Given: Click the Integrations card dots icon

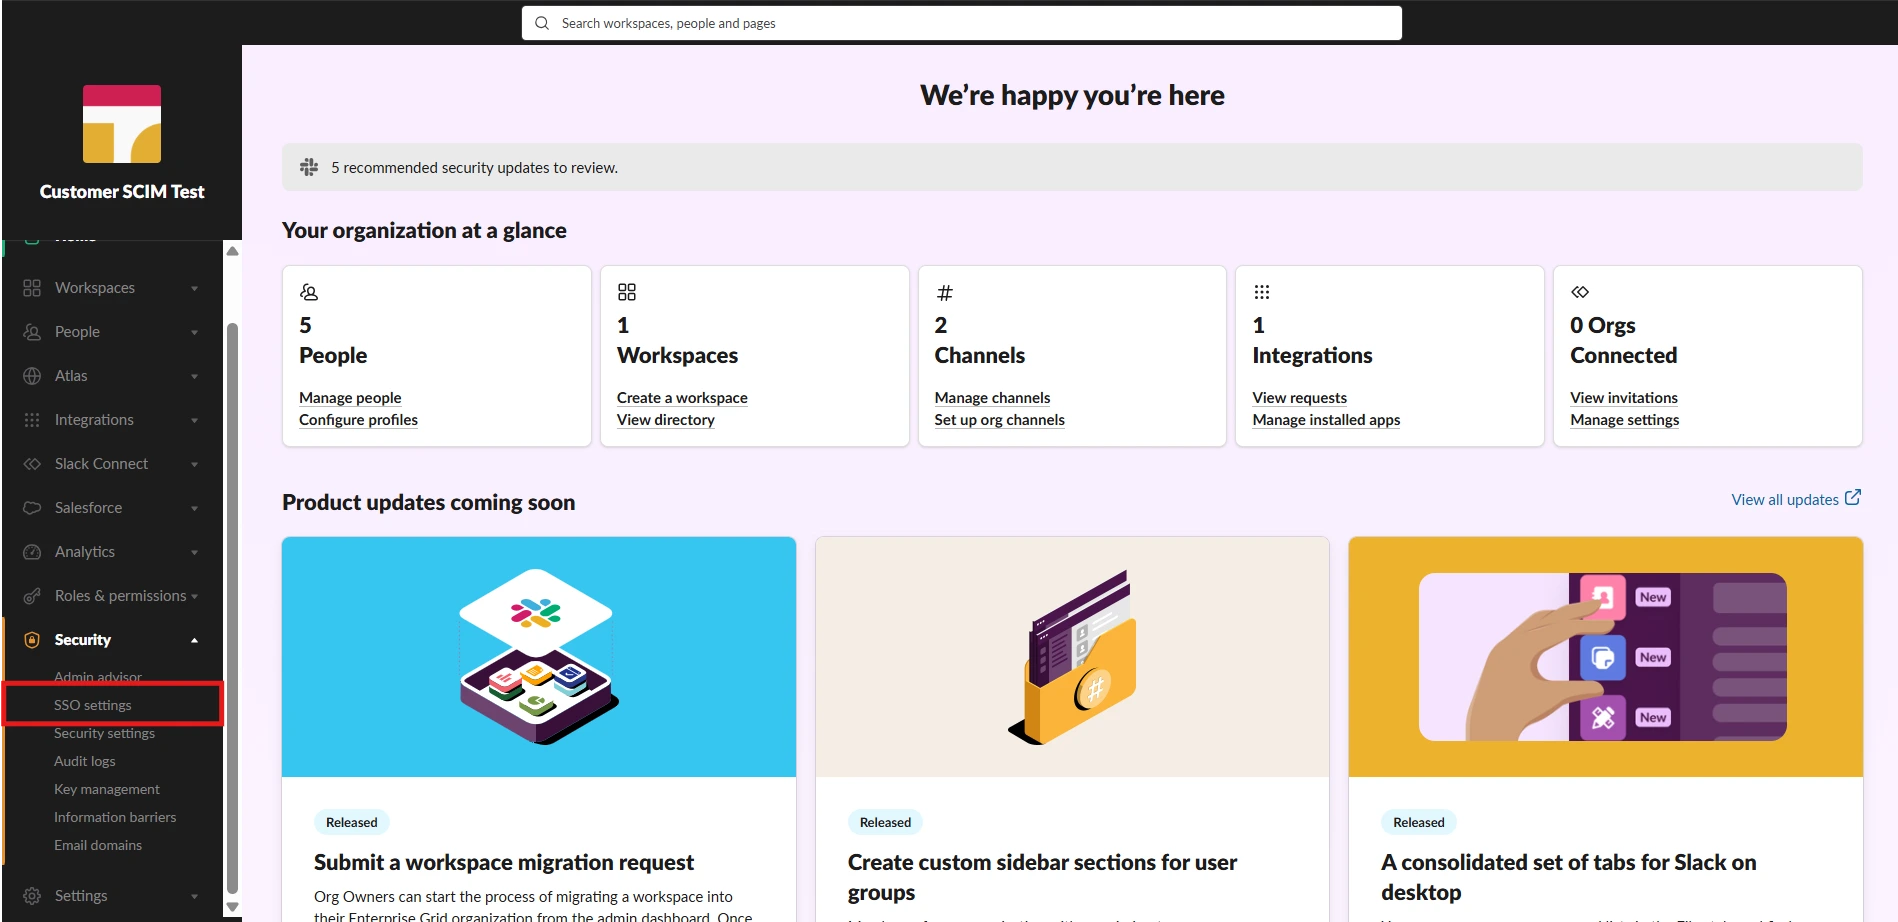Looking at the screenshot, I should pos(1262,292).
